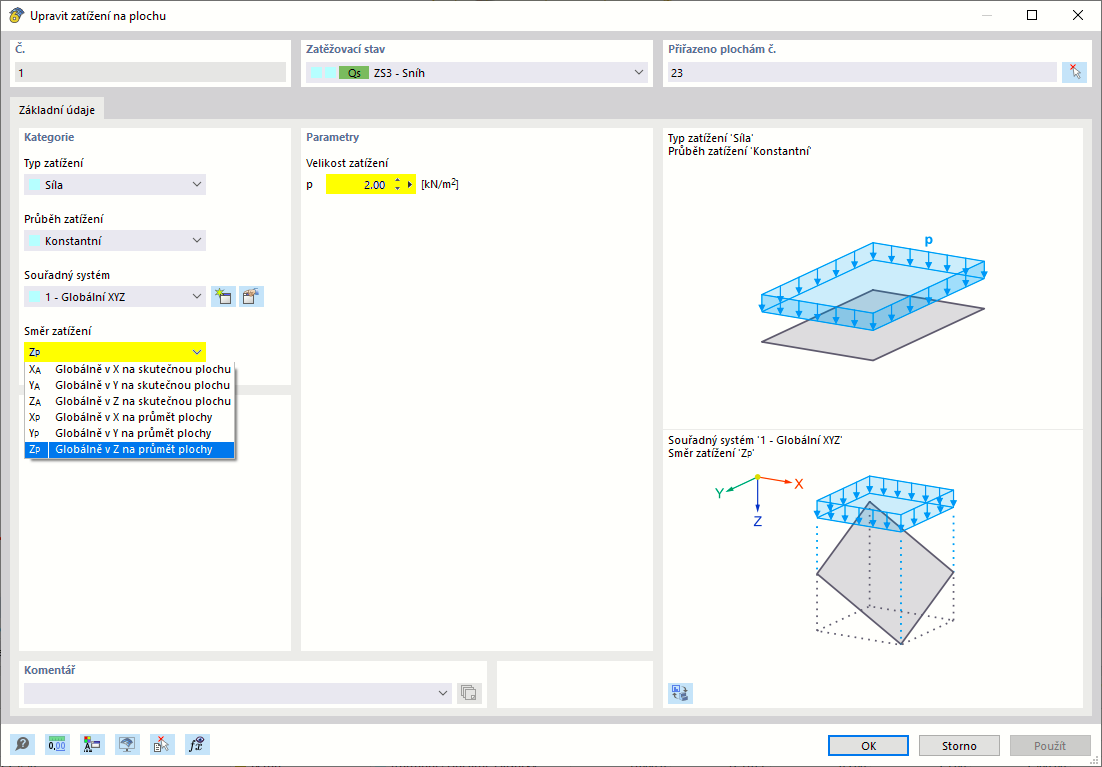
Task: Click the green Qs load case swatch
Action: tap(354, 72)
